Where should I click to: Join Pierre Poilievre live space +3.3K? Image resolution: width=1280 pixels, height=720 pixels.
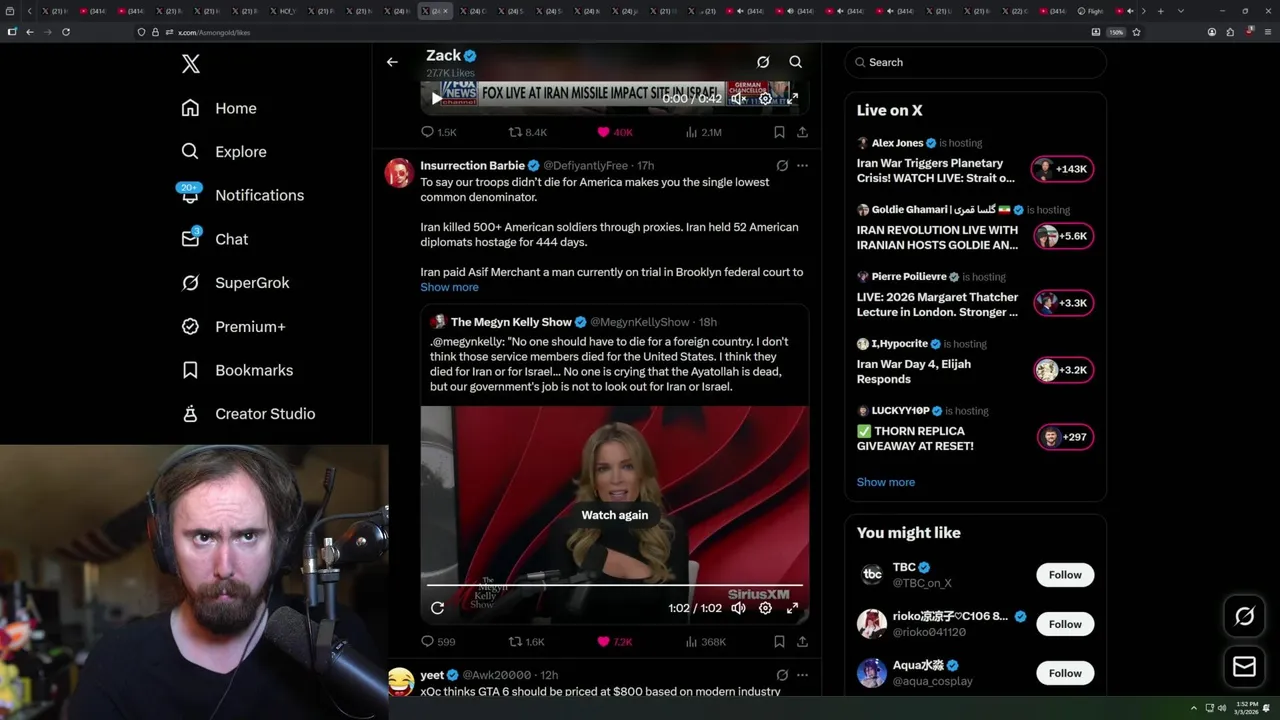tap(1063, 303)
